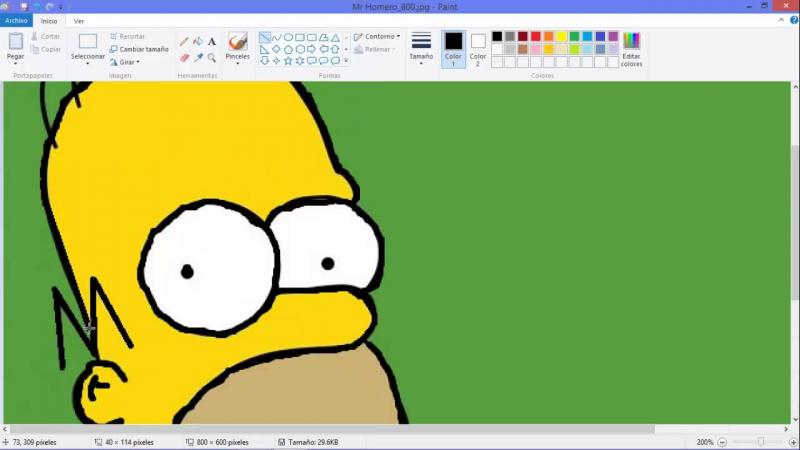Choose the Hexagon shape
Image resolution: width=800 pixels, height=450 pixels.
coord(300,49)
